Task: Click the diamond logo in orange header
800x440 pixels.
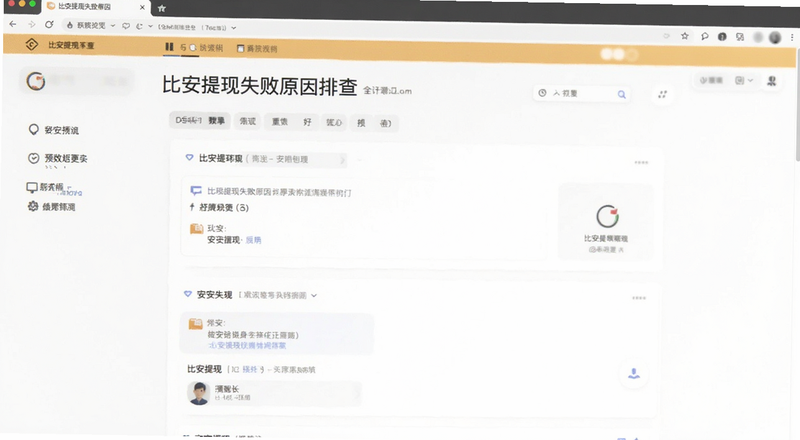Action: [32, 45]
